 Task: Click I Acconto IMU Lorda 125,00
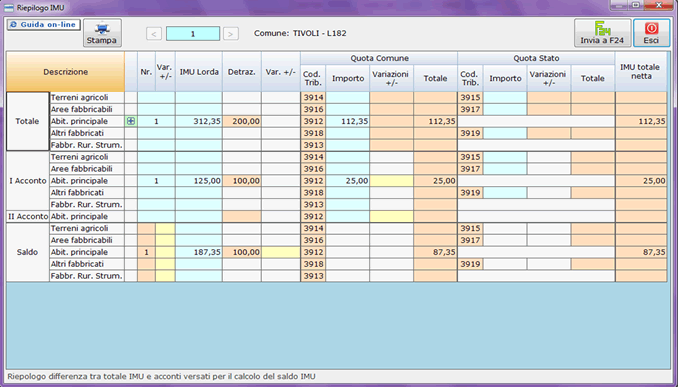click(x=199, y=181)
